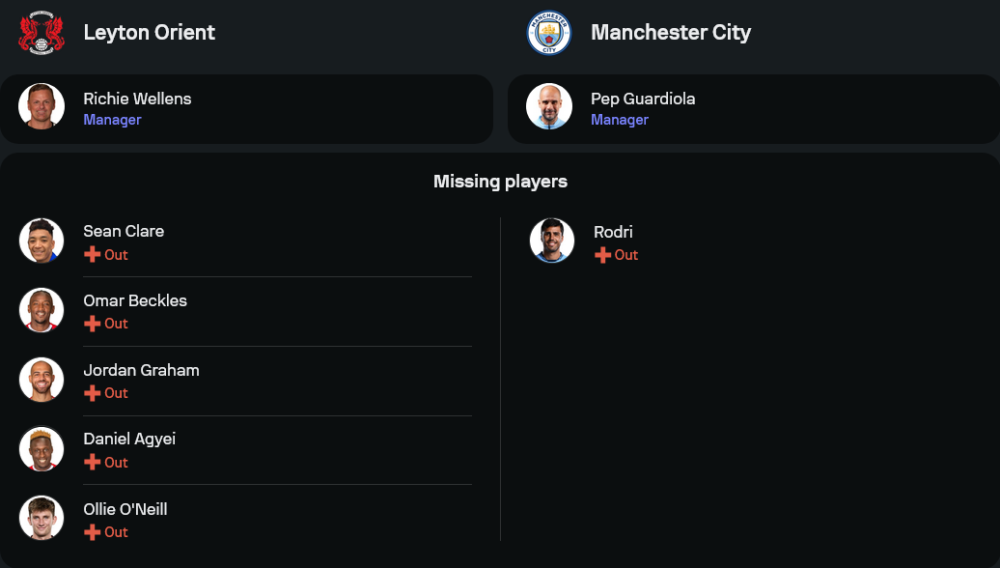Click Ollie O'Neill's player avatar
The height and width of the screenshot is (568, 1000).
tap(42, 518)
